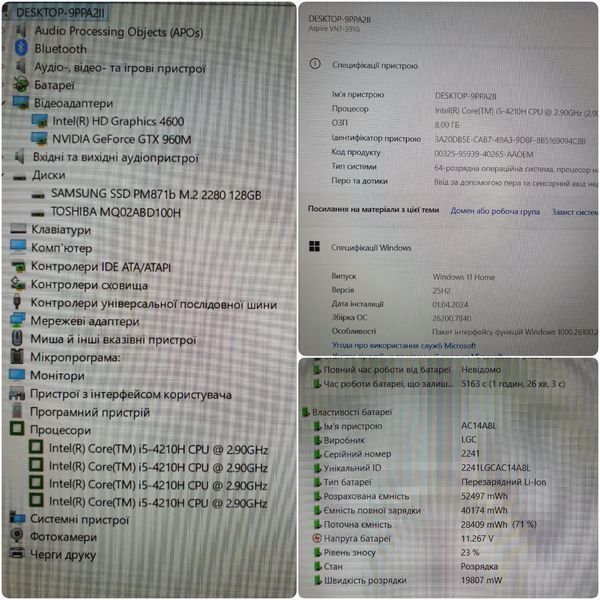Click the wear level value 23 %

point(470,553)
